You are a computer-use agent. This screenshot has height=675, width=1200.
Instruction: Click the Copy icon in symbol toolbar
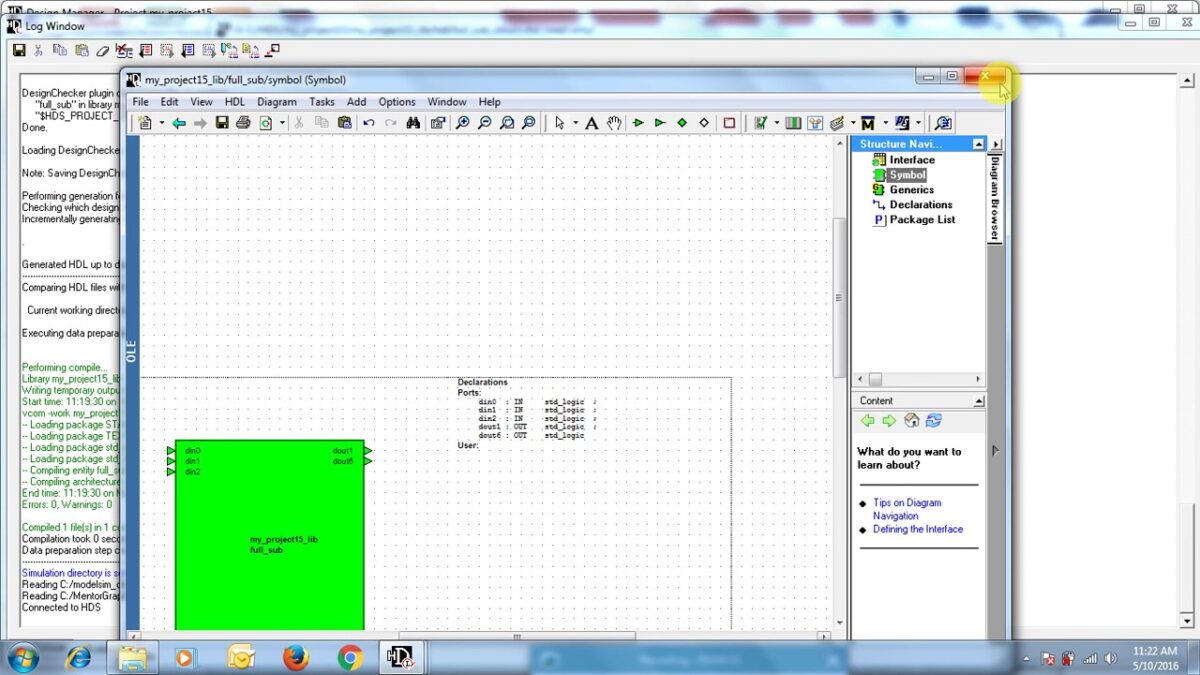(x=322, y=123)
